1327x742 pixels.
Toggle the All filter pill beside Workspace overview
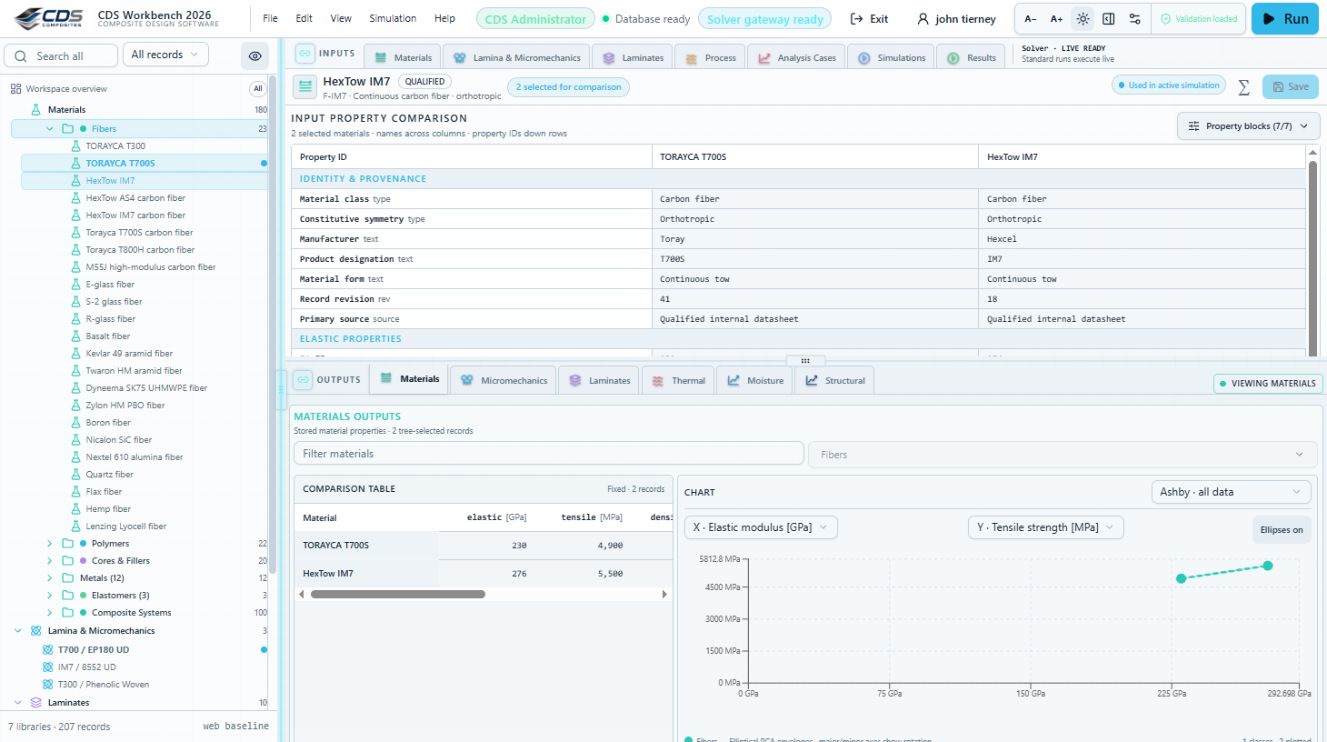pyautogui.click(x=257, y=89)
